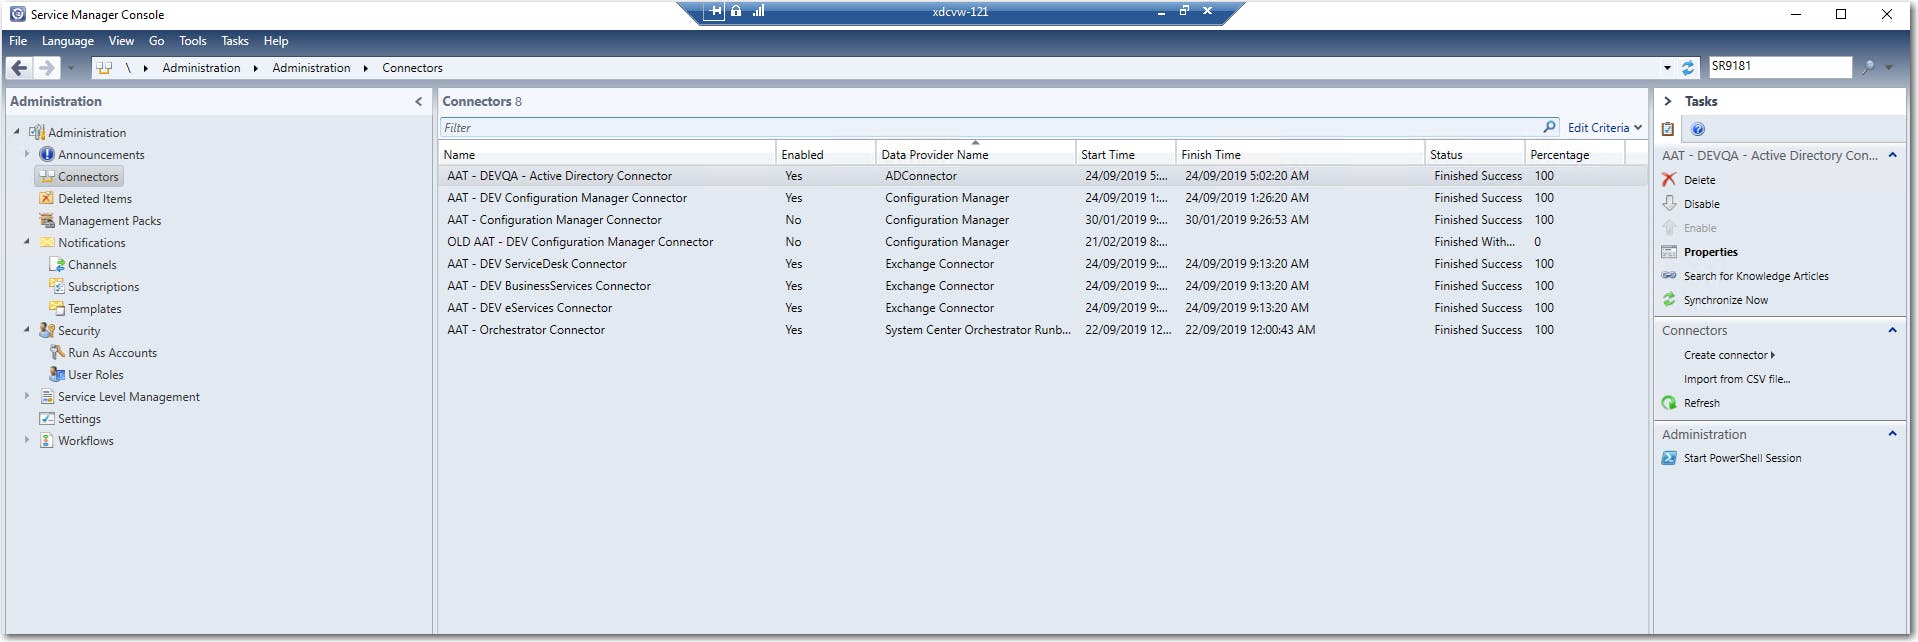1918x642 pixels.
Task: Click Search for Knowledge Articles link
Action: [1756, 276]
